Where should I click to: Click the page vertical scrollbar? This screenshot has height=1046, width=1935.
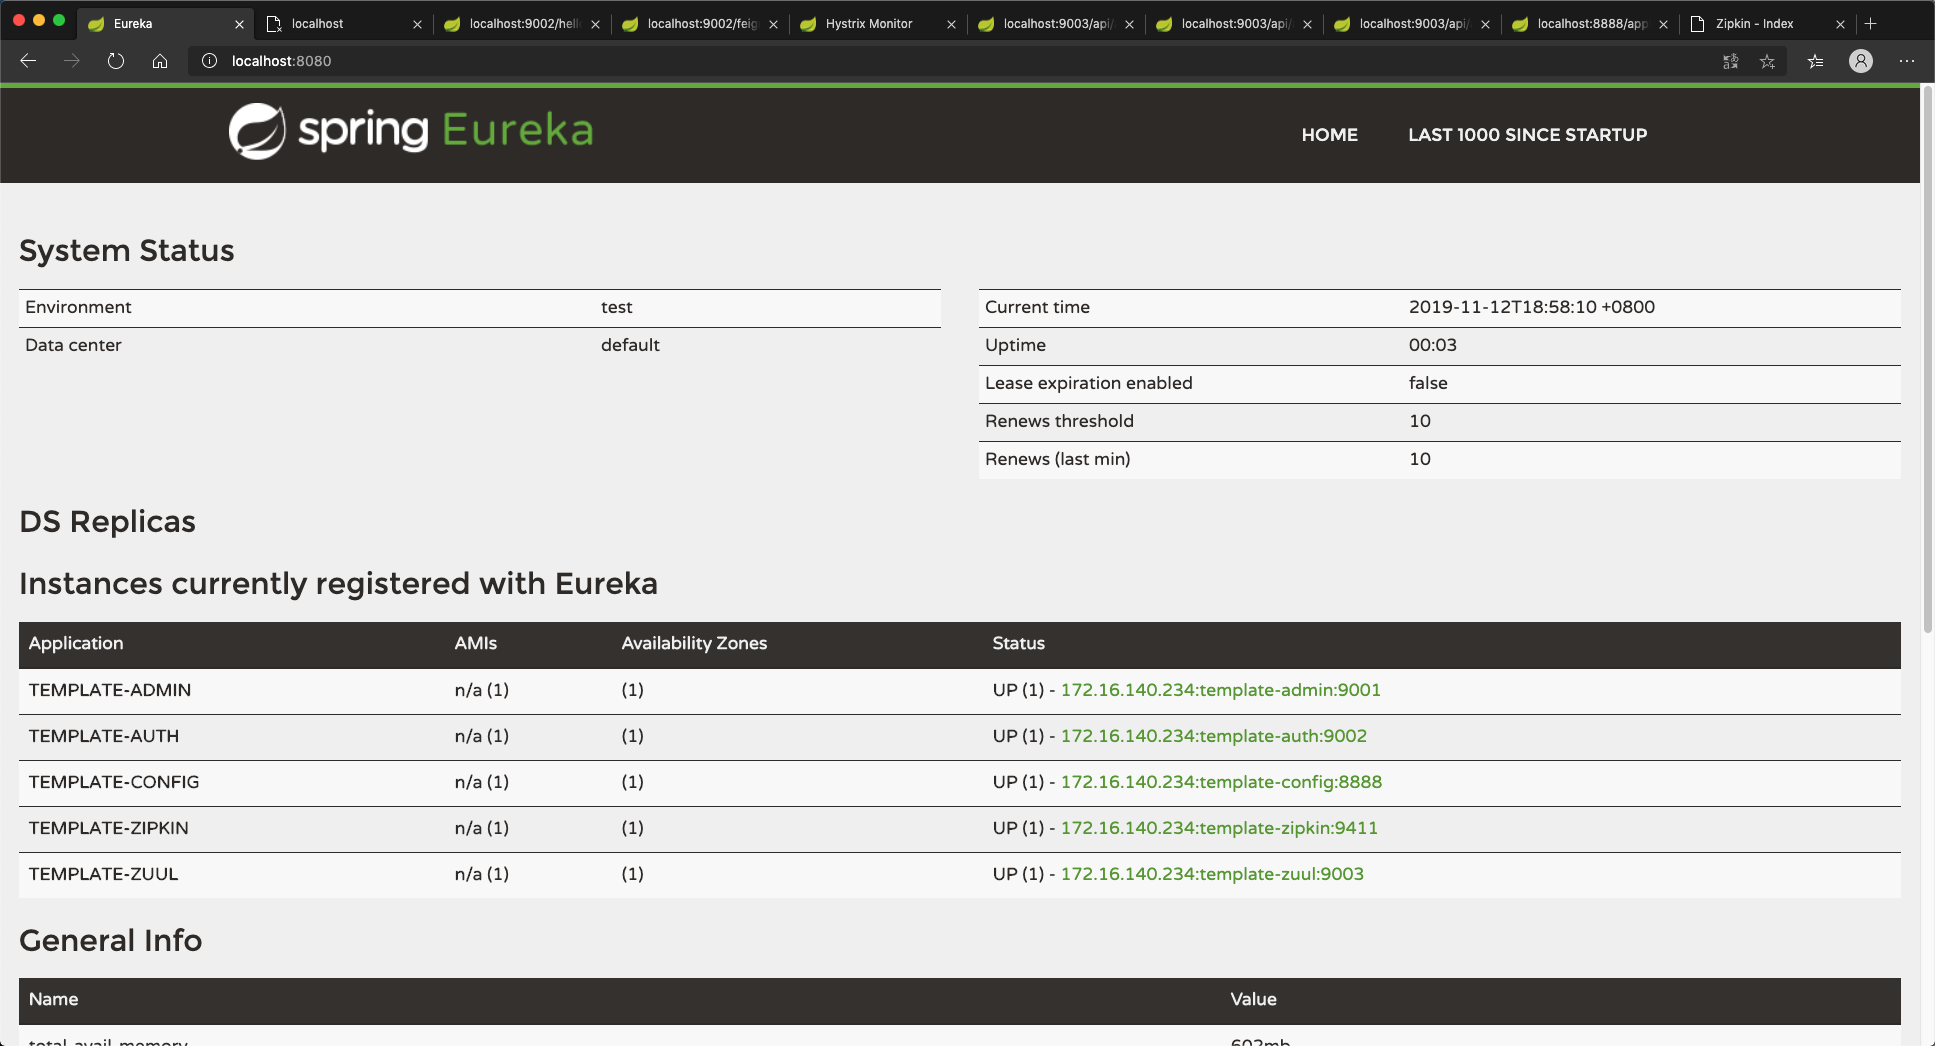coord(1928,360)
